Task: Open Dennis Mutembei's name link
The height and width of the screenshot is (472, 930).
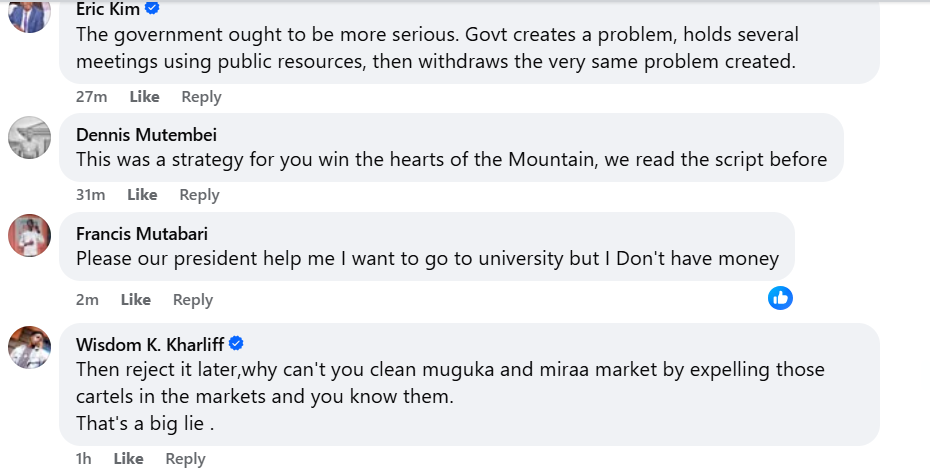Action: [x=146, y=135]
